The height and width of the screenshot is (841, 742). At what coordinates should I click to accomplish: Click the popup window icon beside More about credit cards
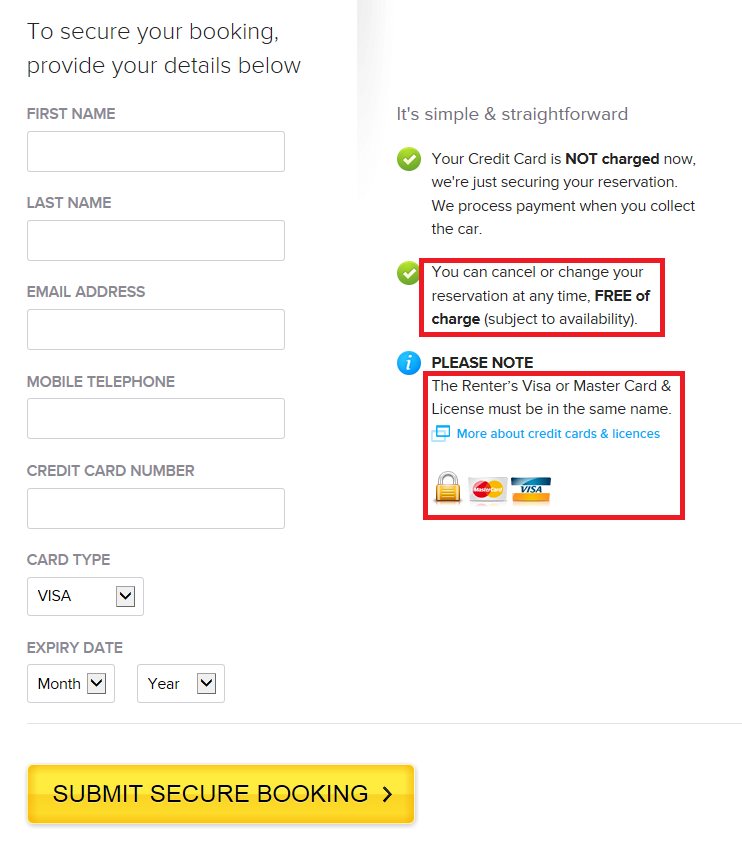tap(441, 434)
